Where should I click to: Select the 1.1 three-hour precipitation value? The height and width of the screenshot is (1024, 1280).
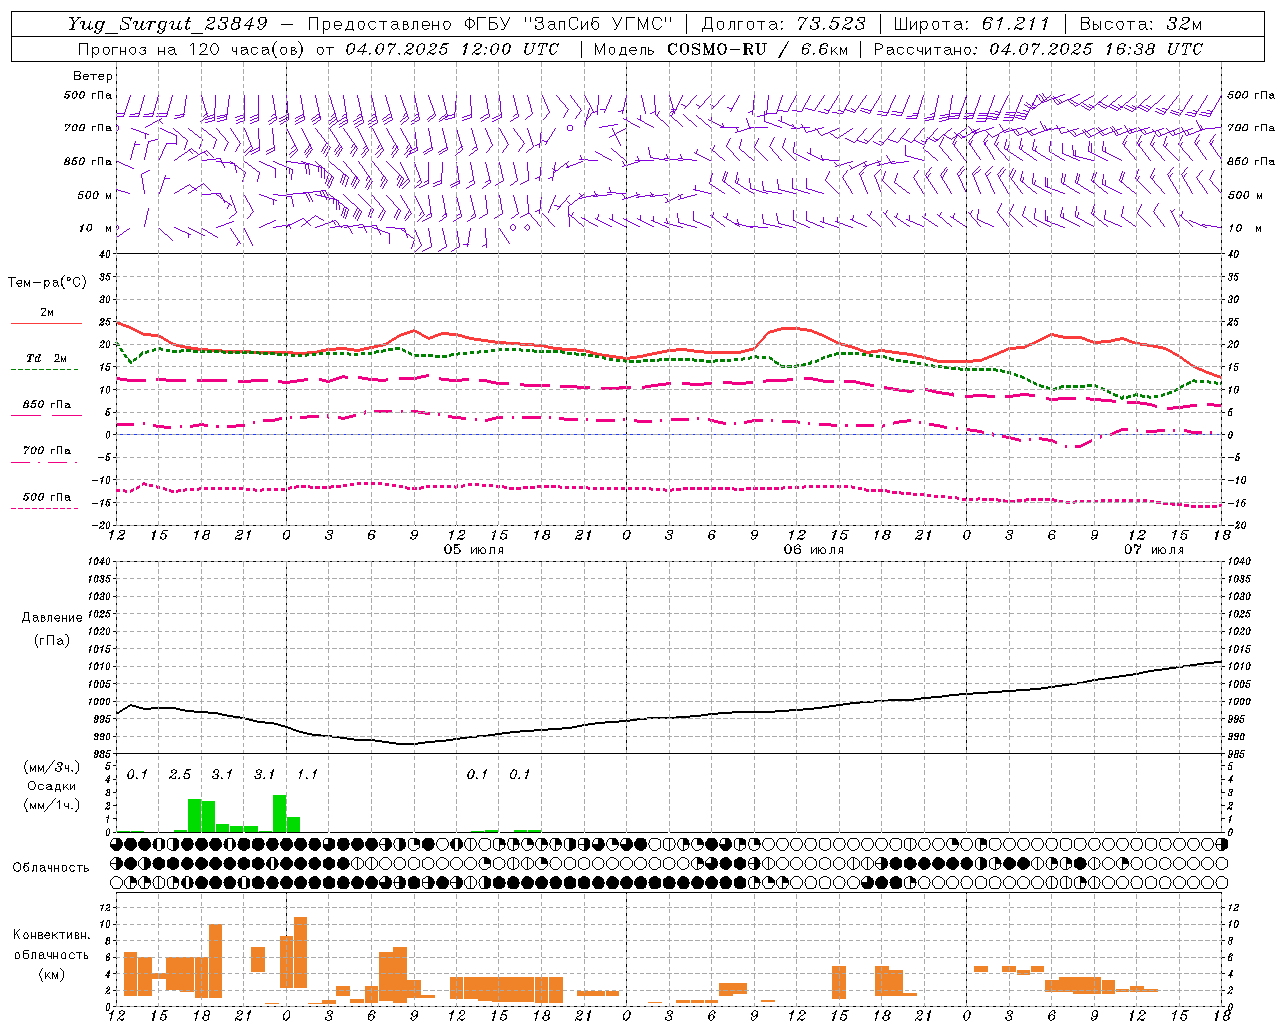[307, 774]
